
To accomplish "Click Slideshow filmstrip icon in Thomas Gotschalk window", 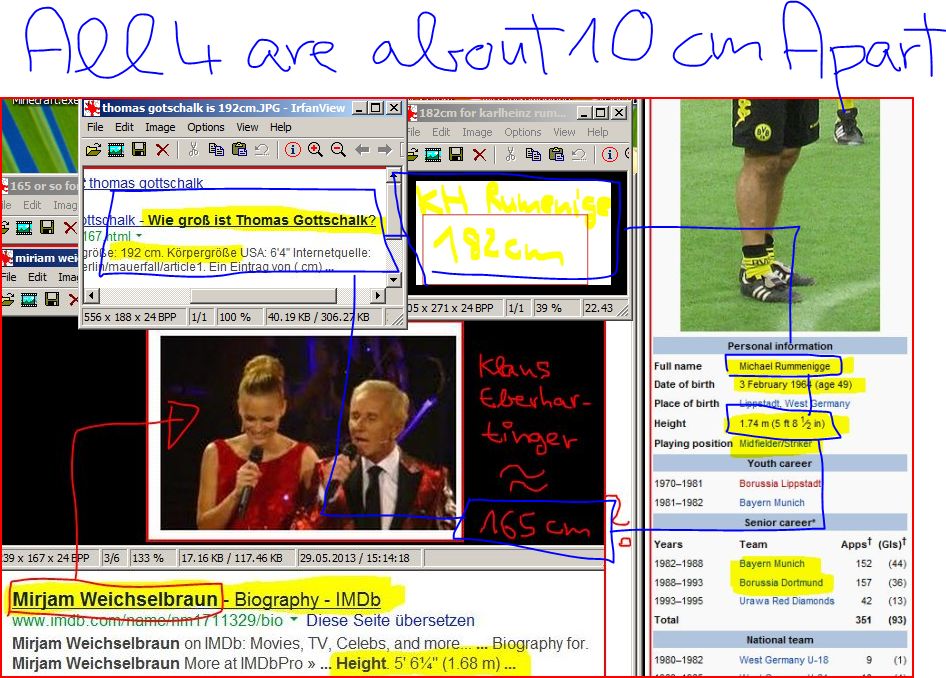I will pos(116,150).
